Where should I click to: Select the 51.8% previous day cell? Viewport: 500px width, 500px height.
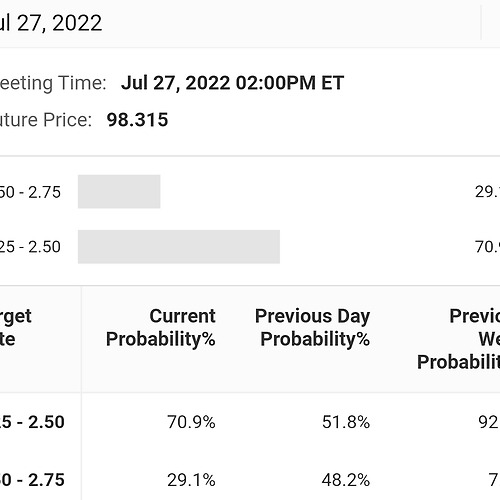(x=346, y=422)
